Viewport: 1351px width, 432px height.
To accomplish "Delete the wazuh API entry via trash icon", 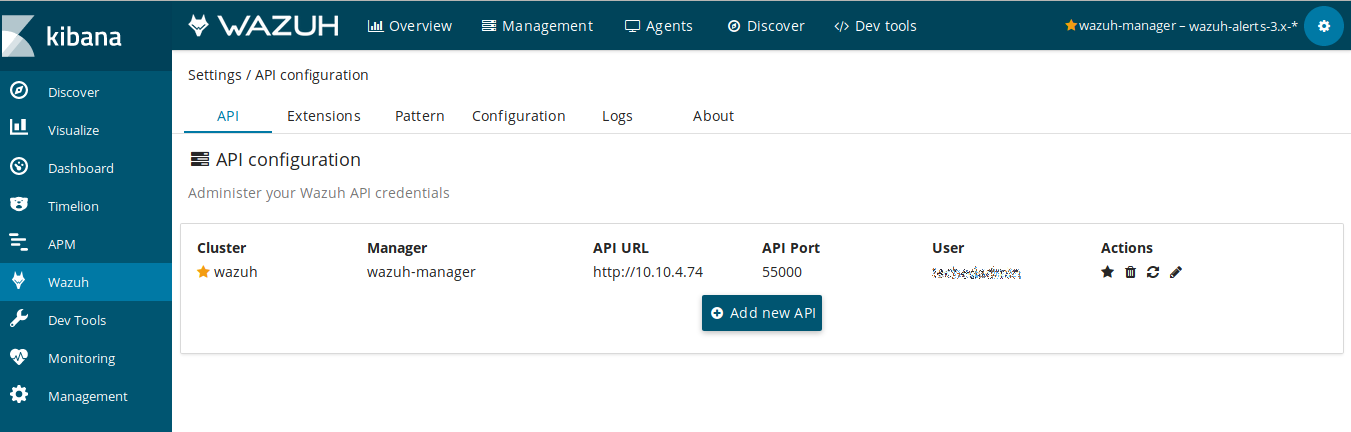I will tap(1130, 272).
